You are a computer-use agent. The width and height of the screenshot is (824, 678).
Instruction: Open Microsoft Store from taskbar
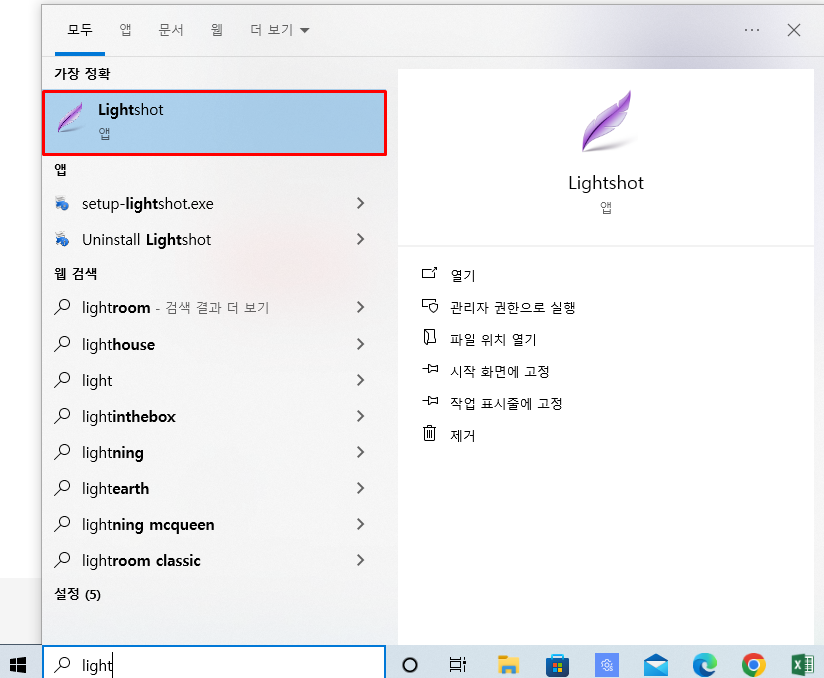558,665
